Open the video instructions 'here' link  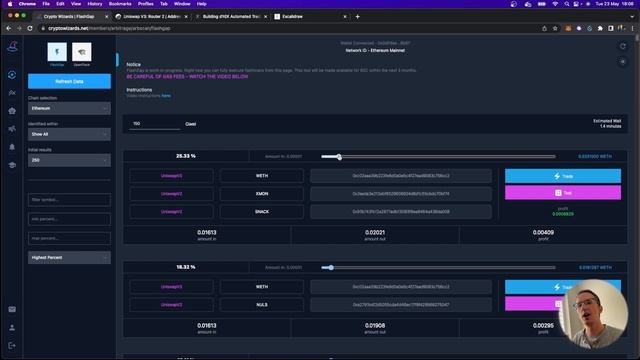click(x=166, y=96)
